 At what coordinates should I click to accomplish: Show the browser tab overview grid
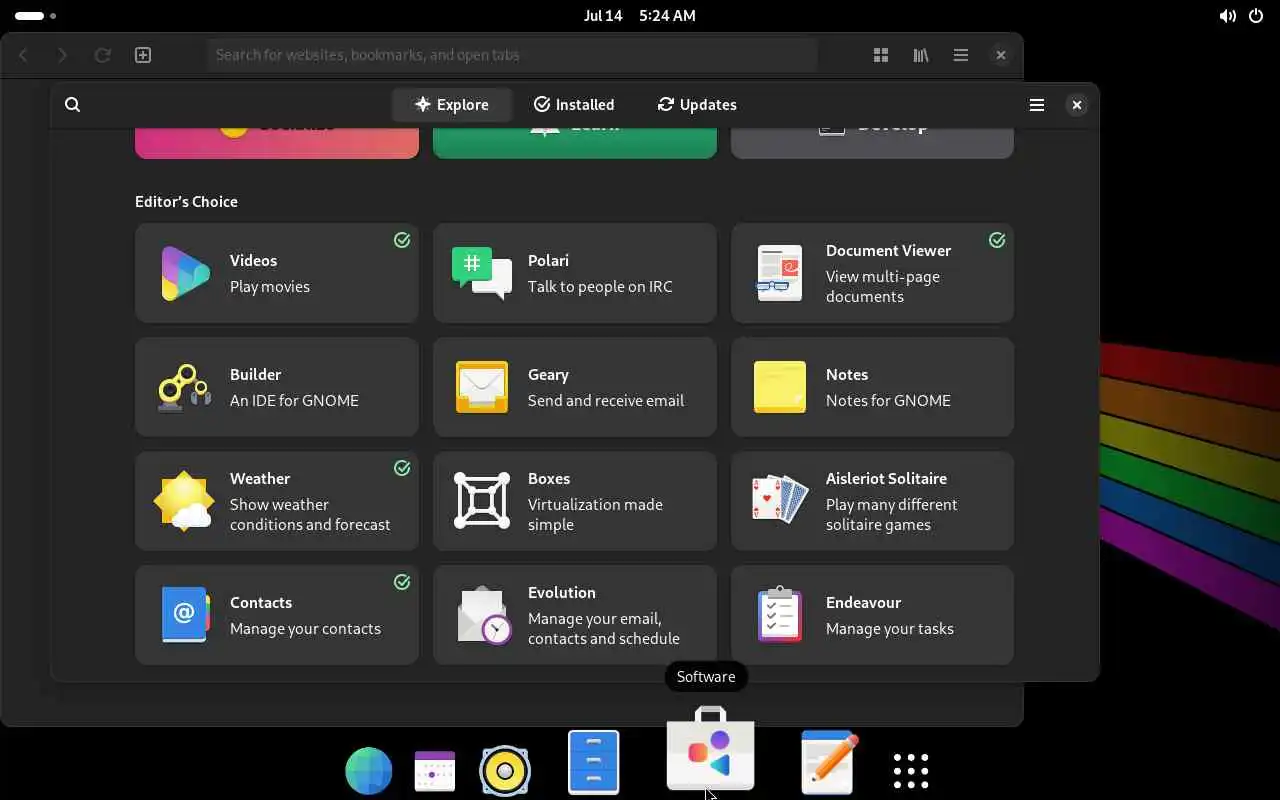pyautogui.click(x=881, y=55)
